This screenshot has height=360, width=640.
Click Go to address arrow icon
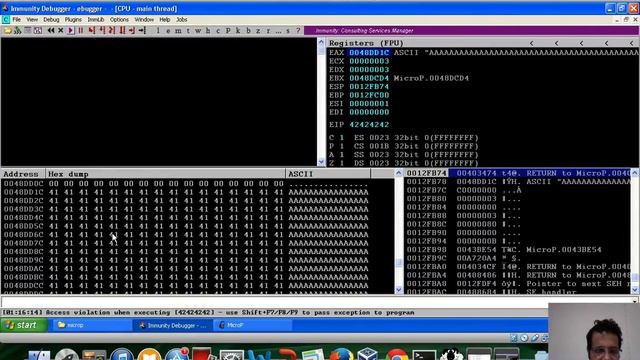pyautogui.click(x=142, y=31)
